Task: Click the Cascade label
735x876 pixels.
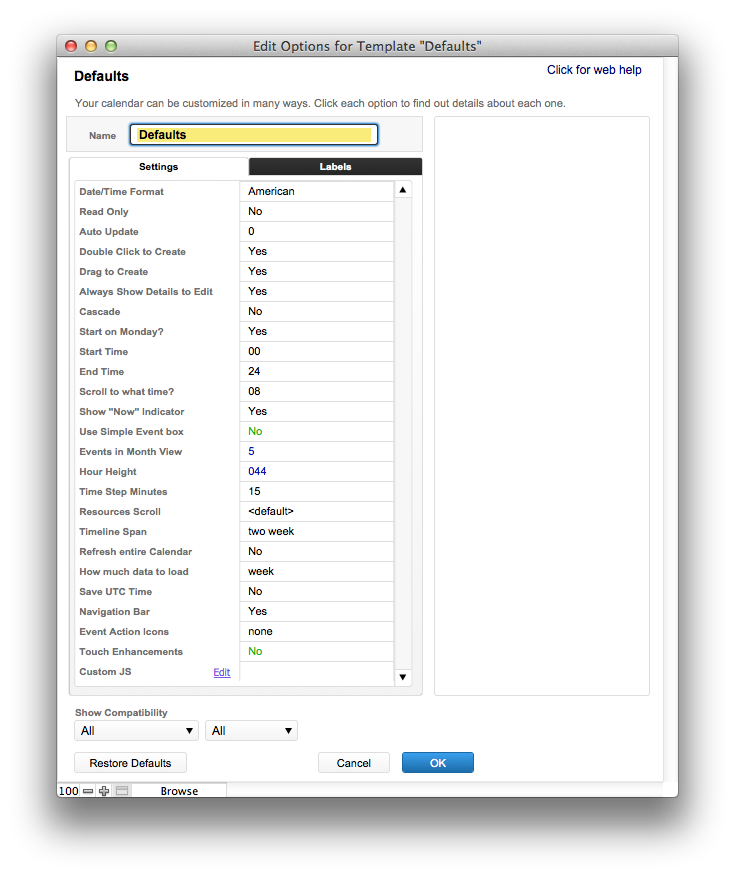Action: tap(99, 312)
